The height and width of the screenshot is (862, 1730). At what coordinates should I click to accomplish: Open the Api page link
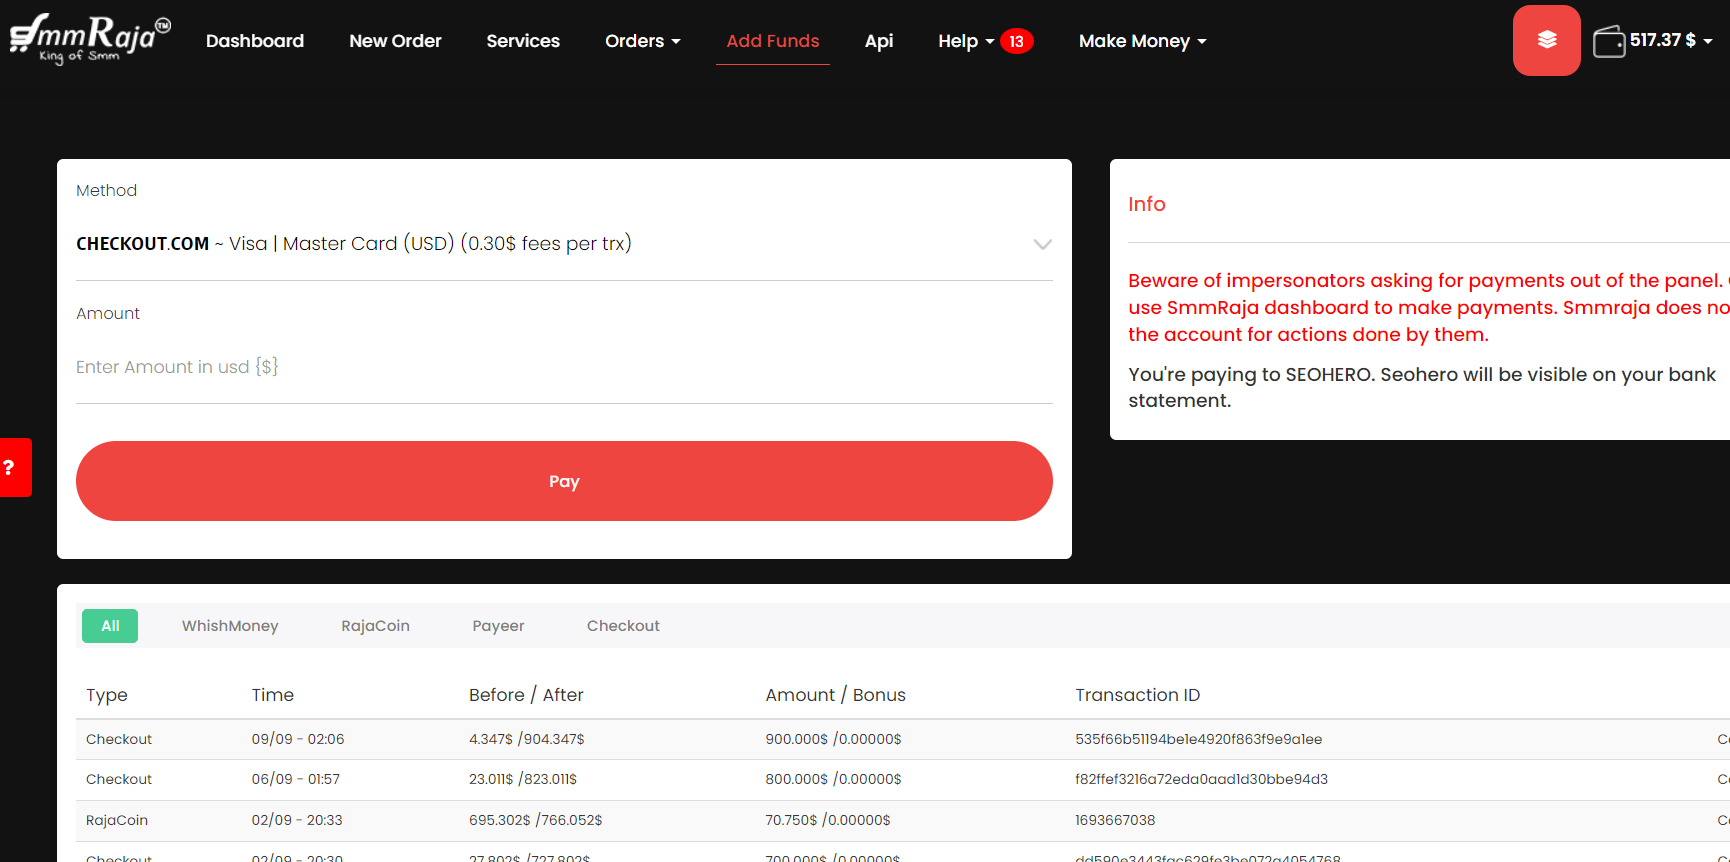point(878,41)
